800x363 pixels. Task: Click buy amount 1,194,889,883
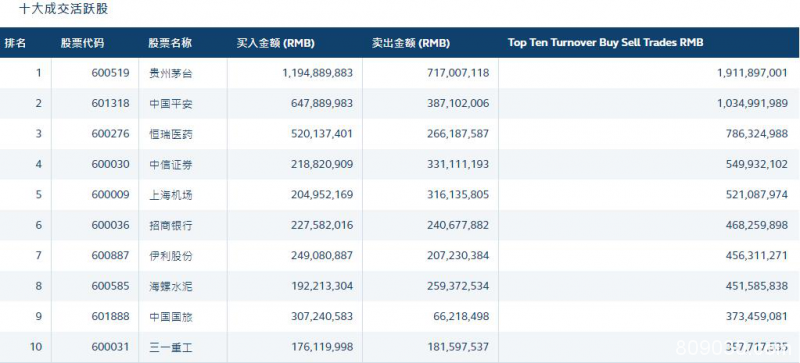tap(317, 73)
